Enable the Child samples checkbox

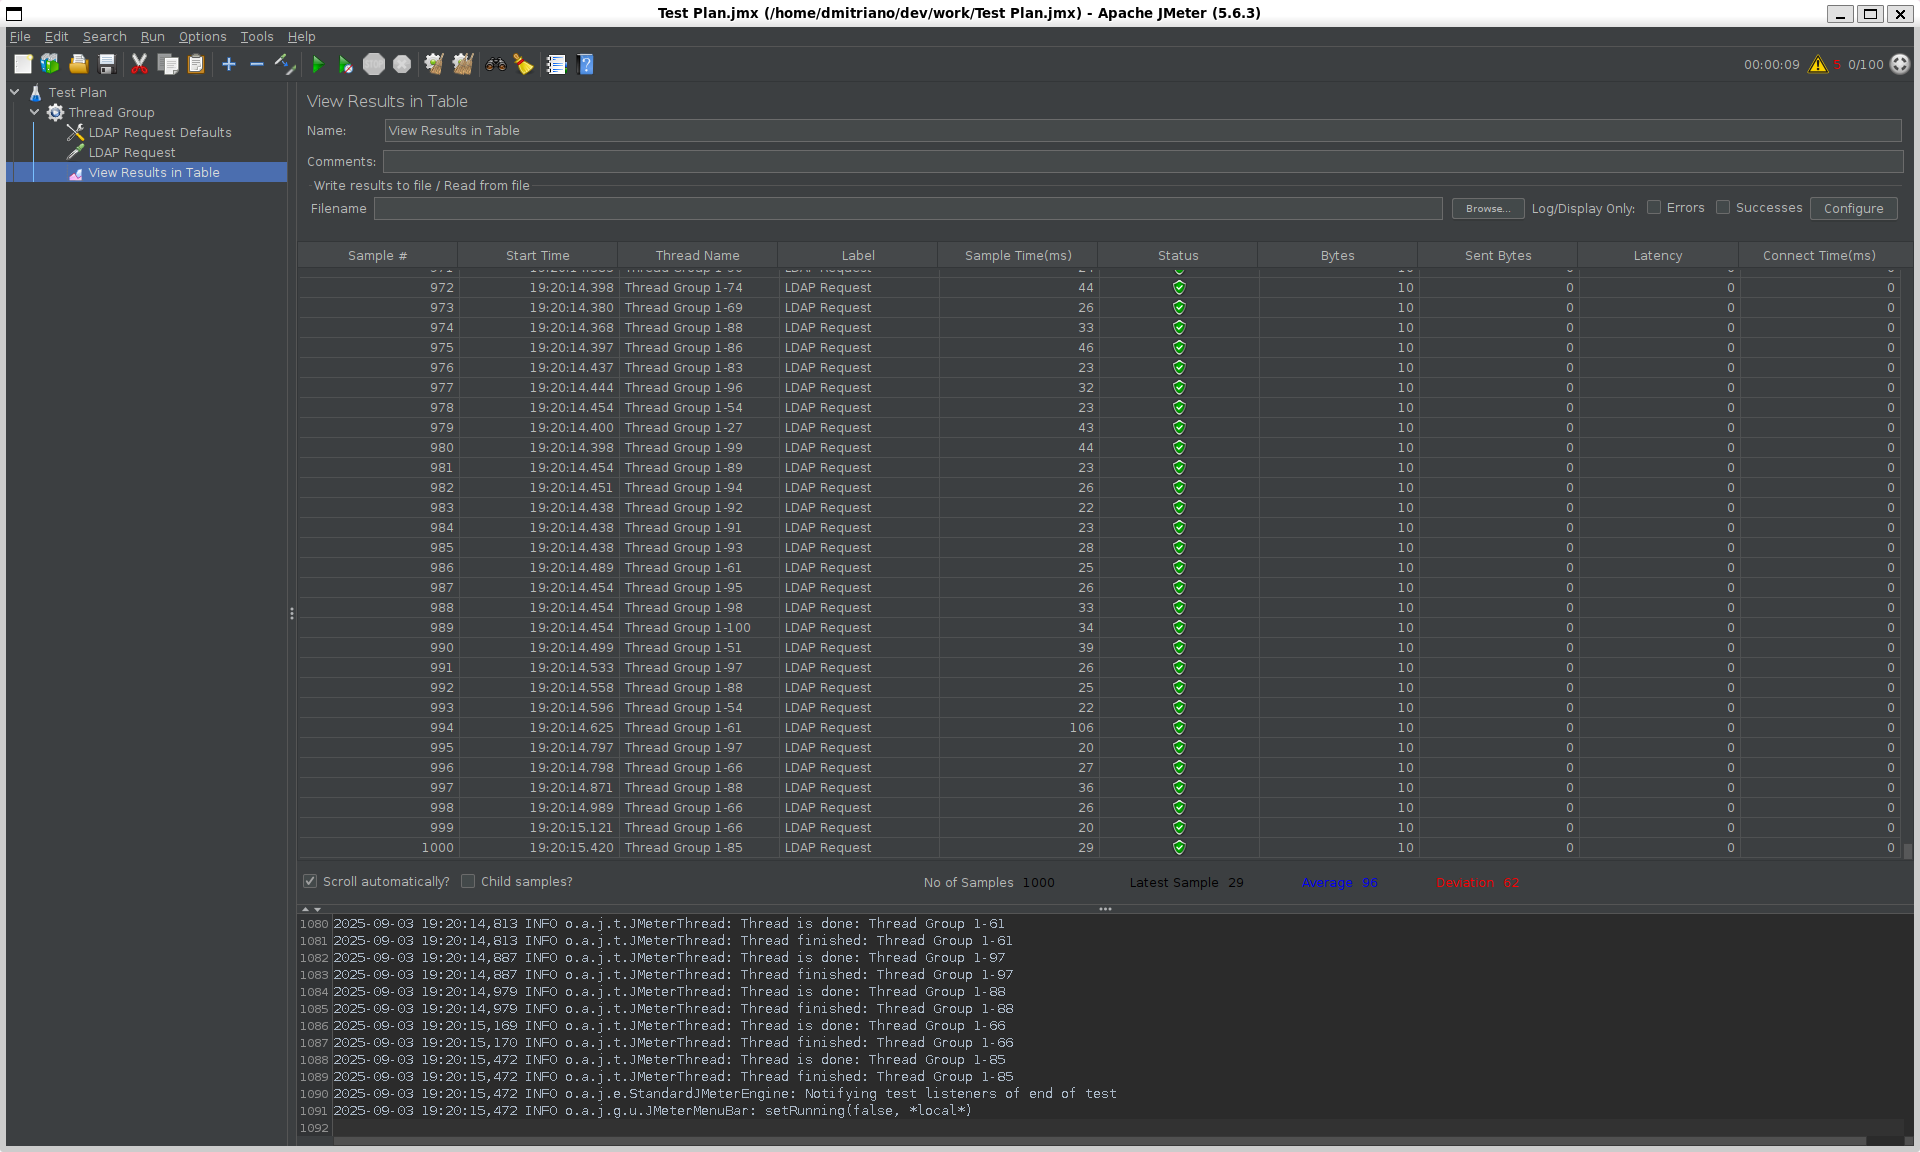468,881
